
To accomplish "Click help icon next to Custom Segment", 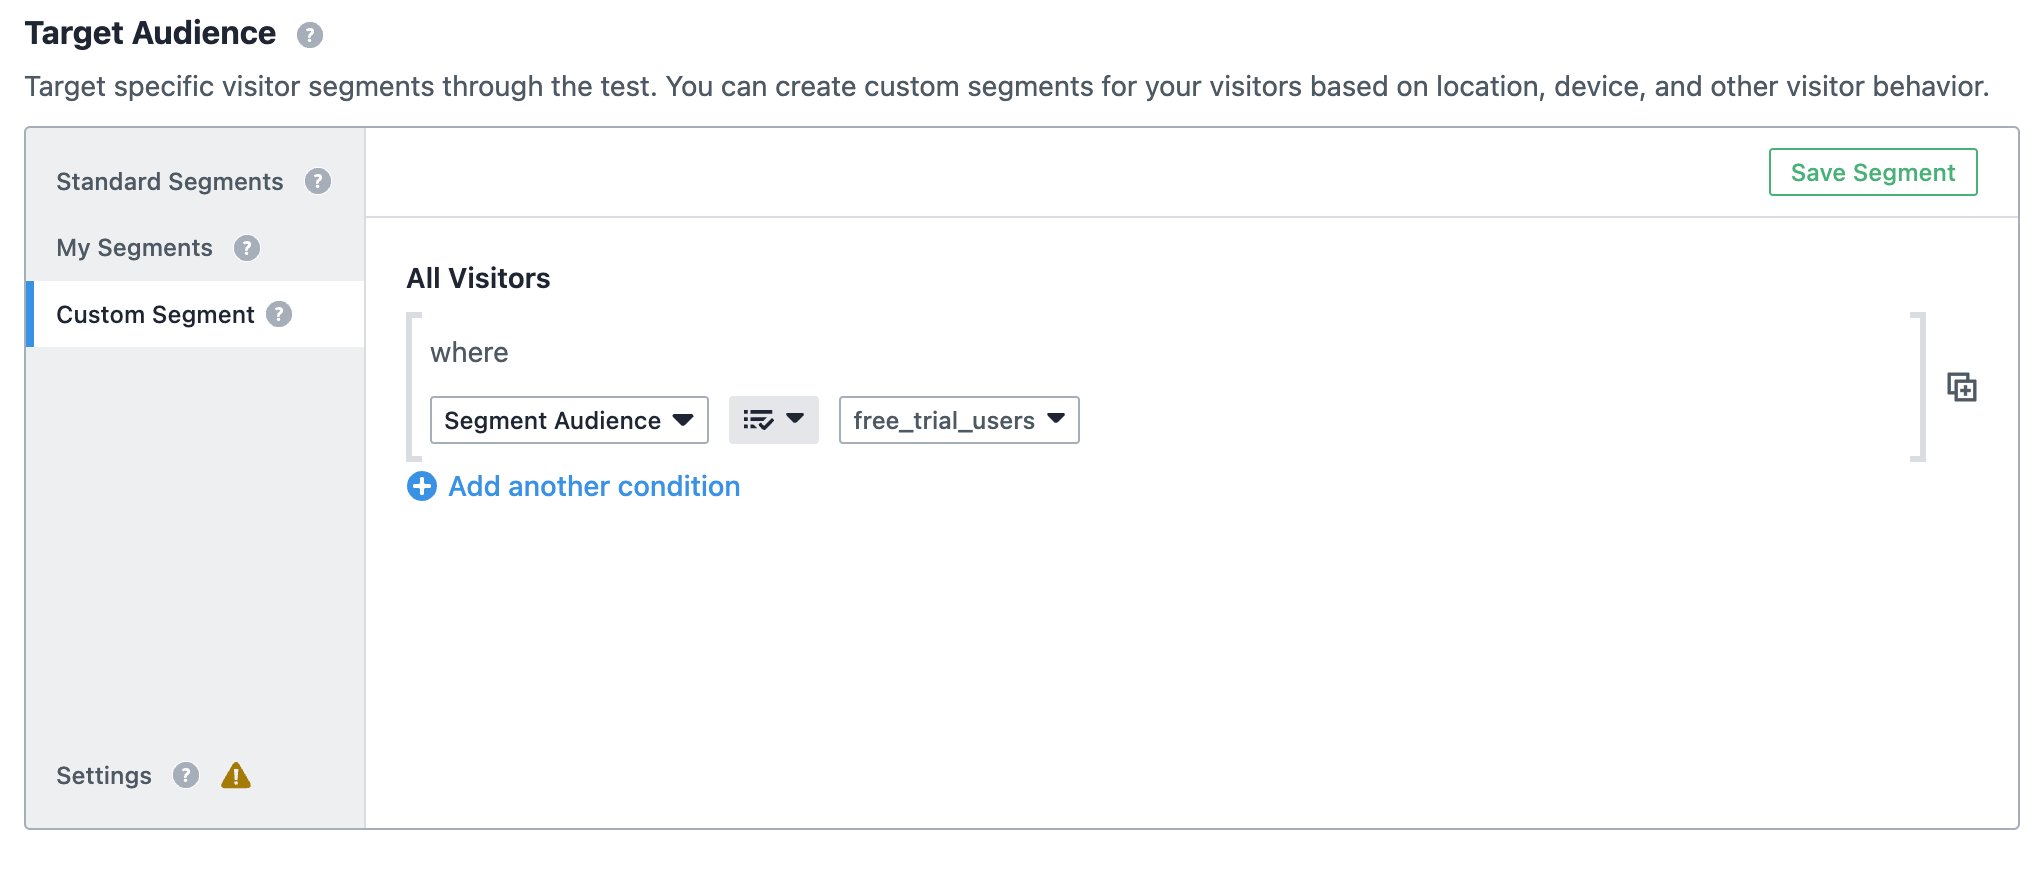I will [x=279, y=314].
